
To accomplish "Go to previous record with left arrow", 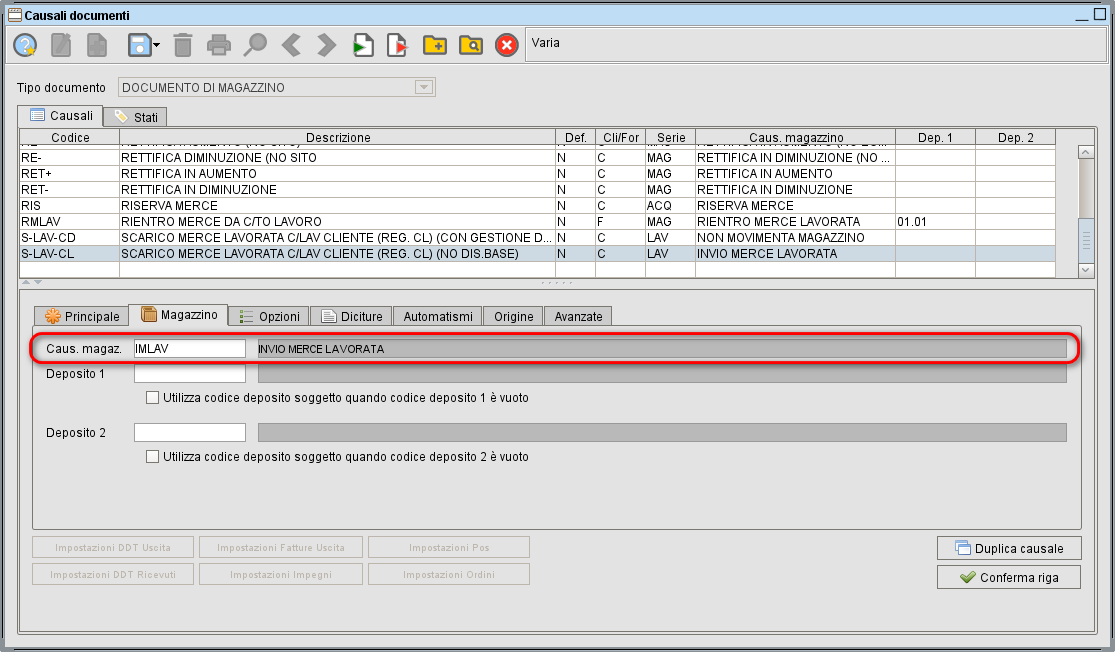I will click(291, 45).
